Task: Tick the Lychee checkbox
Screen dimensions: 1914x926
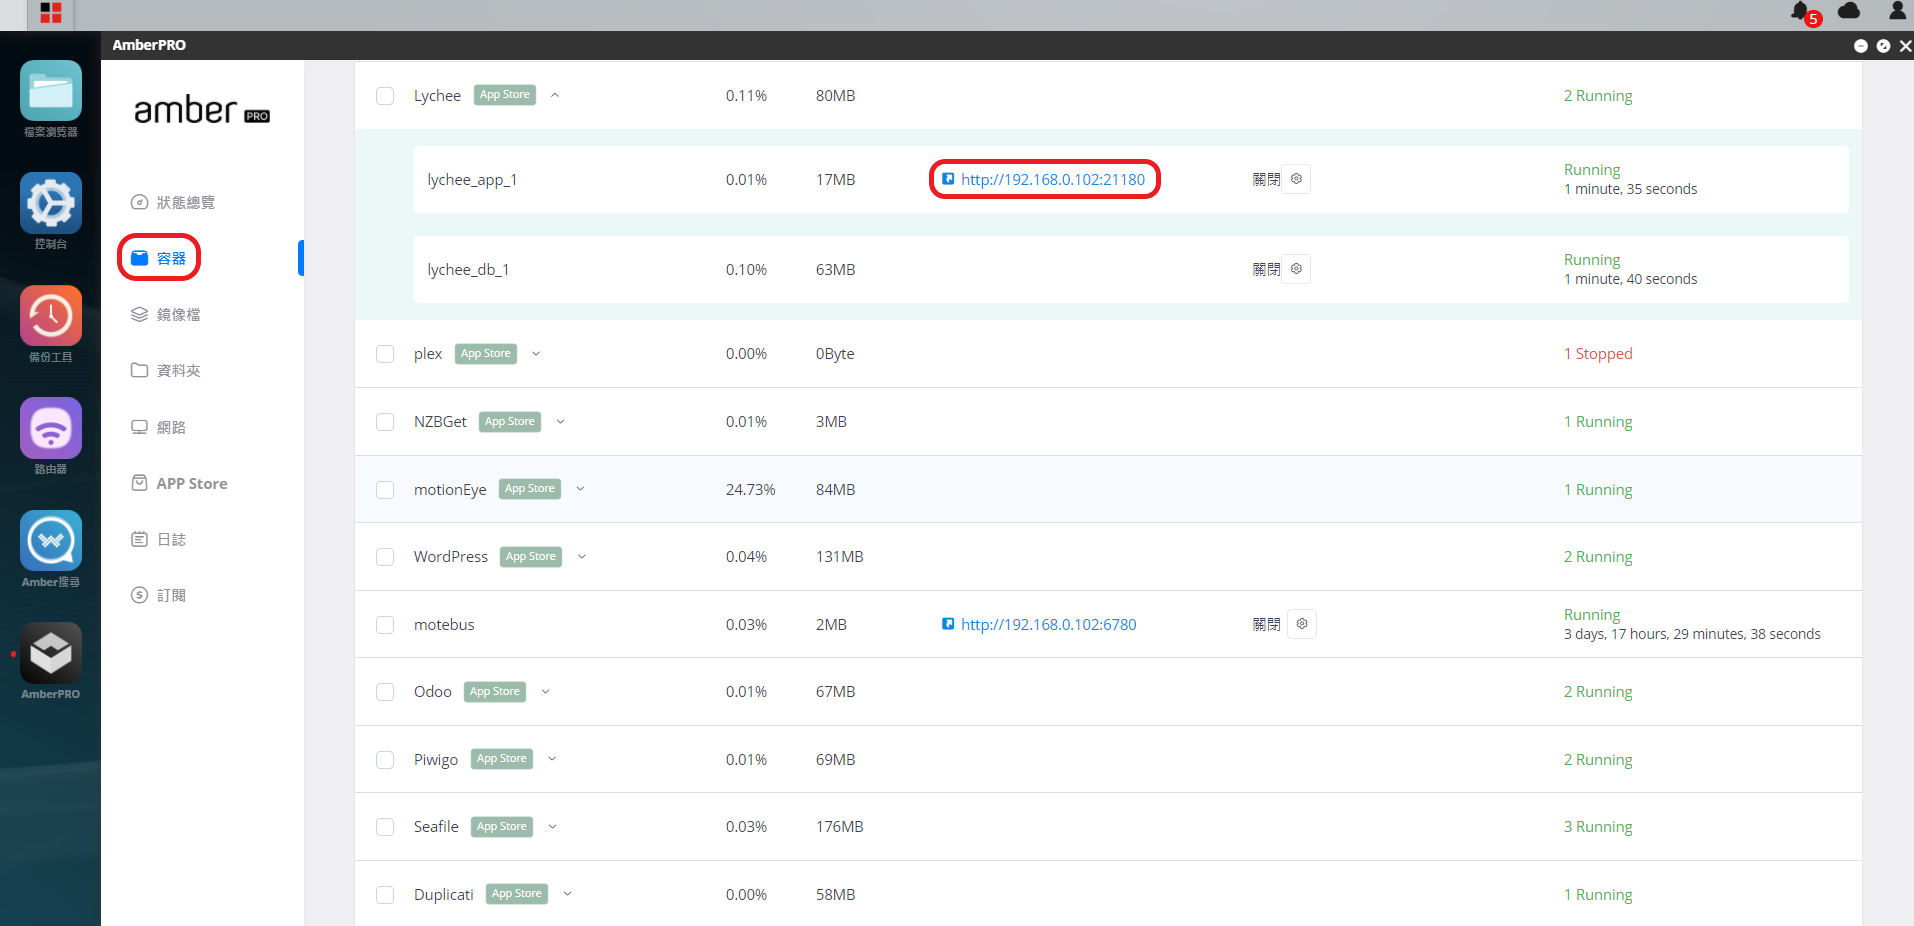Action: (x=385, y=96)
